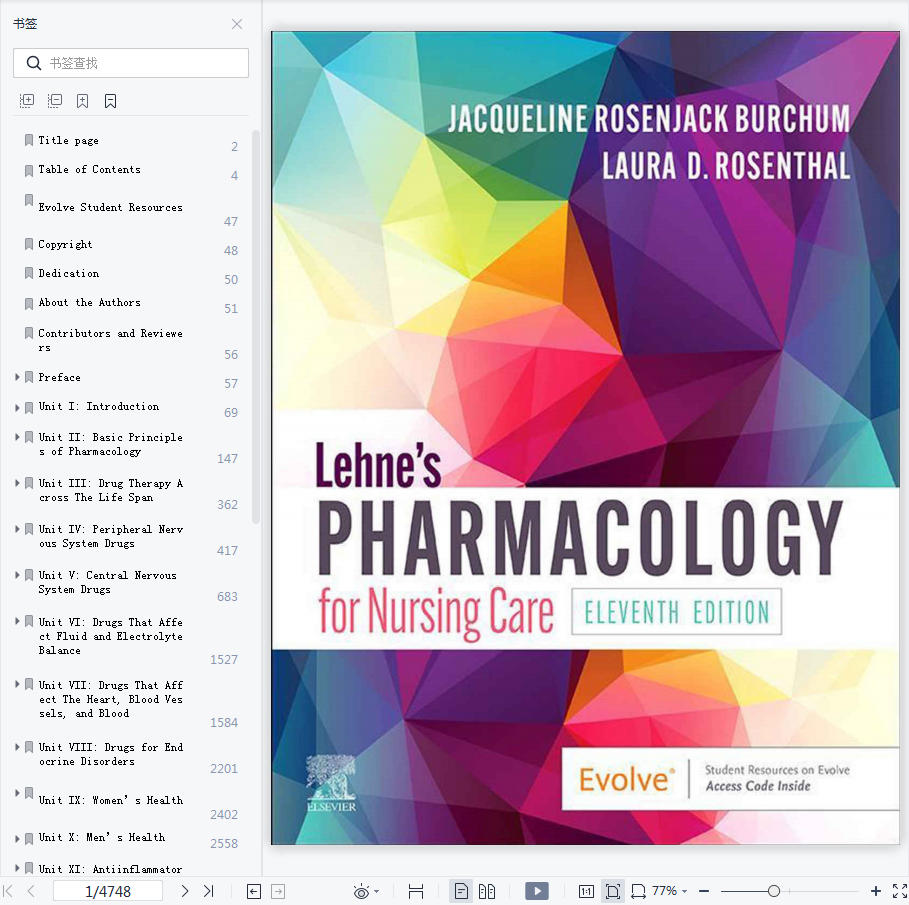Select Unit I: Introduction bookmark title
The width and height of the screenshot is (909, 905).
(x=99, y=406)
